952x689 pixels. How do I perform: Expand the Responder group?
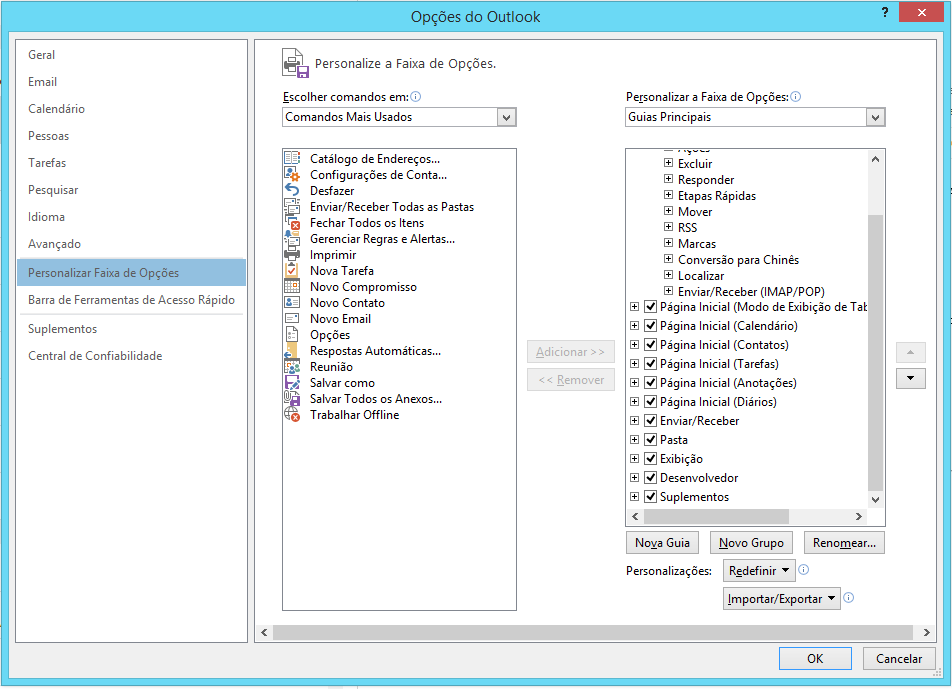click(668, 179)
